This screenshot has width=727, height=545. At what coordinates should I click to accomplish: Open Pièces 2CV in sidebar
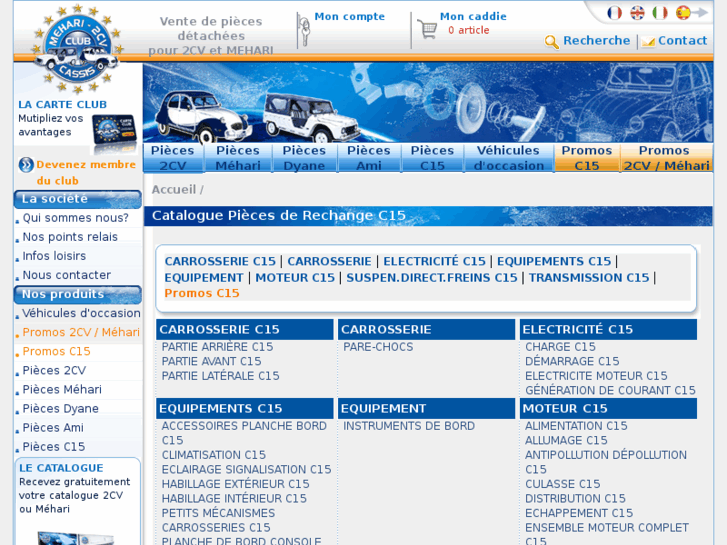click(54, 370)
